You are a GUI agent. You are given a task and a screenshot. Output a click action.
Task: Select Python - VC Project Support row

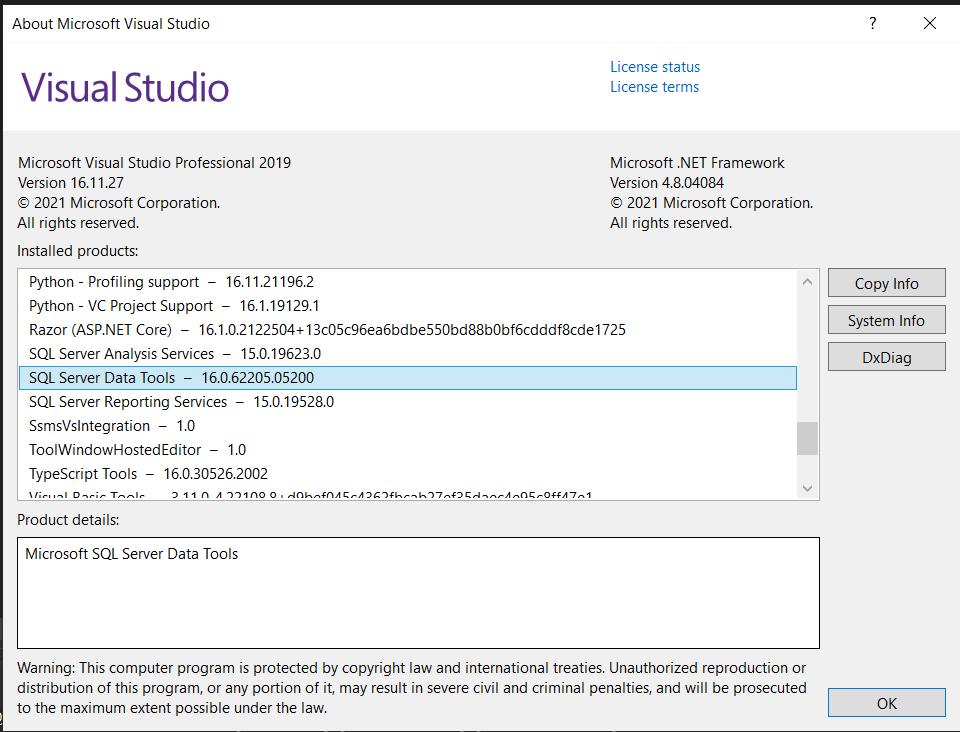[x=408, y=305]
